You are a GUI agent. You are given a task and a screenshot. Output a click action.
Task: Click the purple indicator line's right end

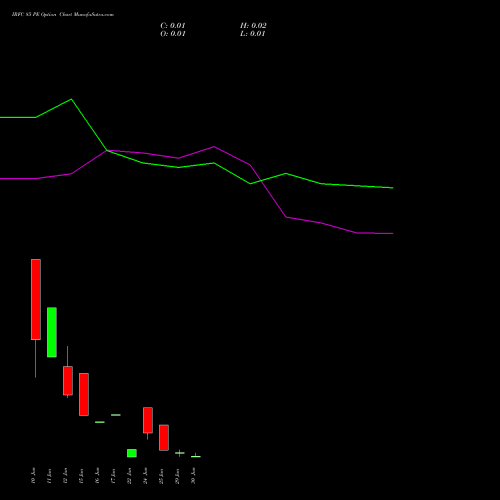[x=393, y=233]
